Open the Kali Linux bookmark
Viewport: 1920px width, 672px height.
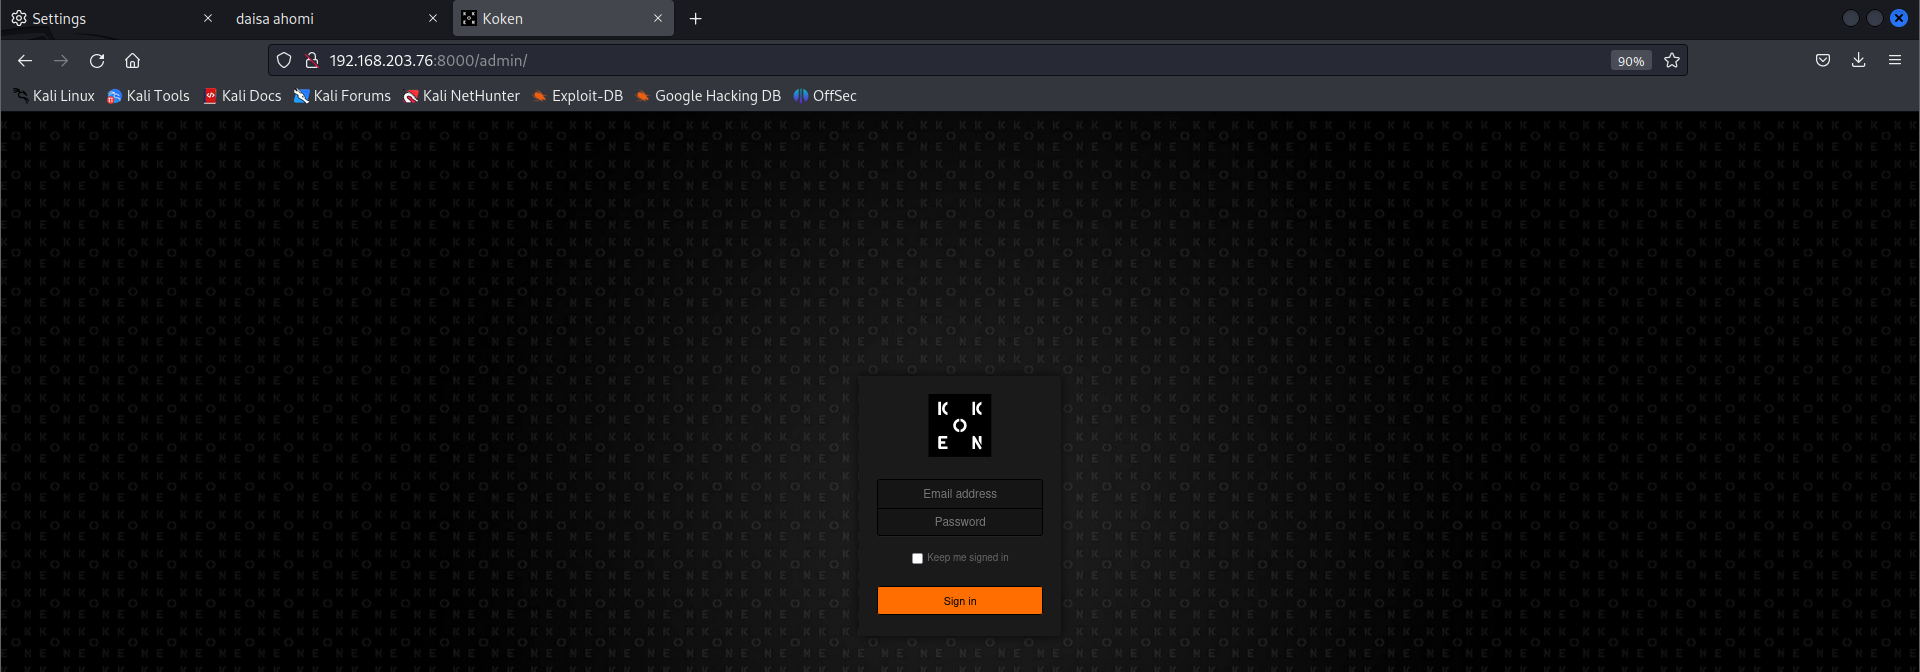click(x=54, y=96)
